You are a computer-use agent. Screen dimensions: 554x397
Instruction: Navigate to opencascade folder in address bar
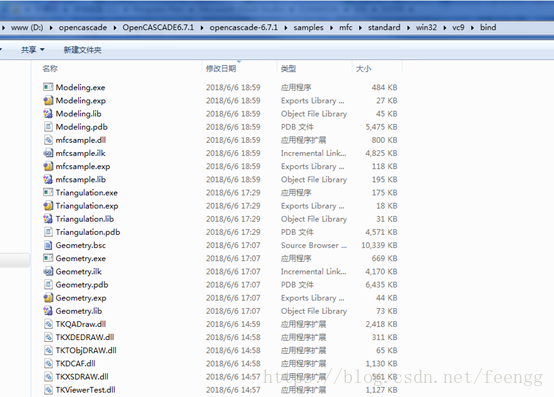click(83, 28)
